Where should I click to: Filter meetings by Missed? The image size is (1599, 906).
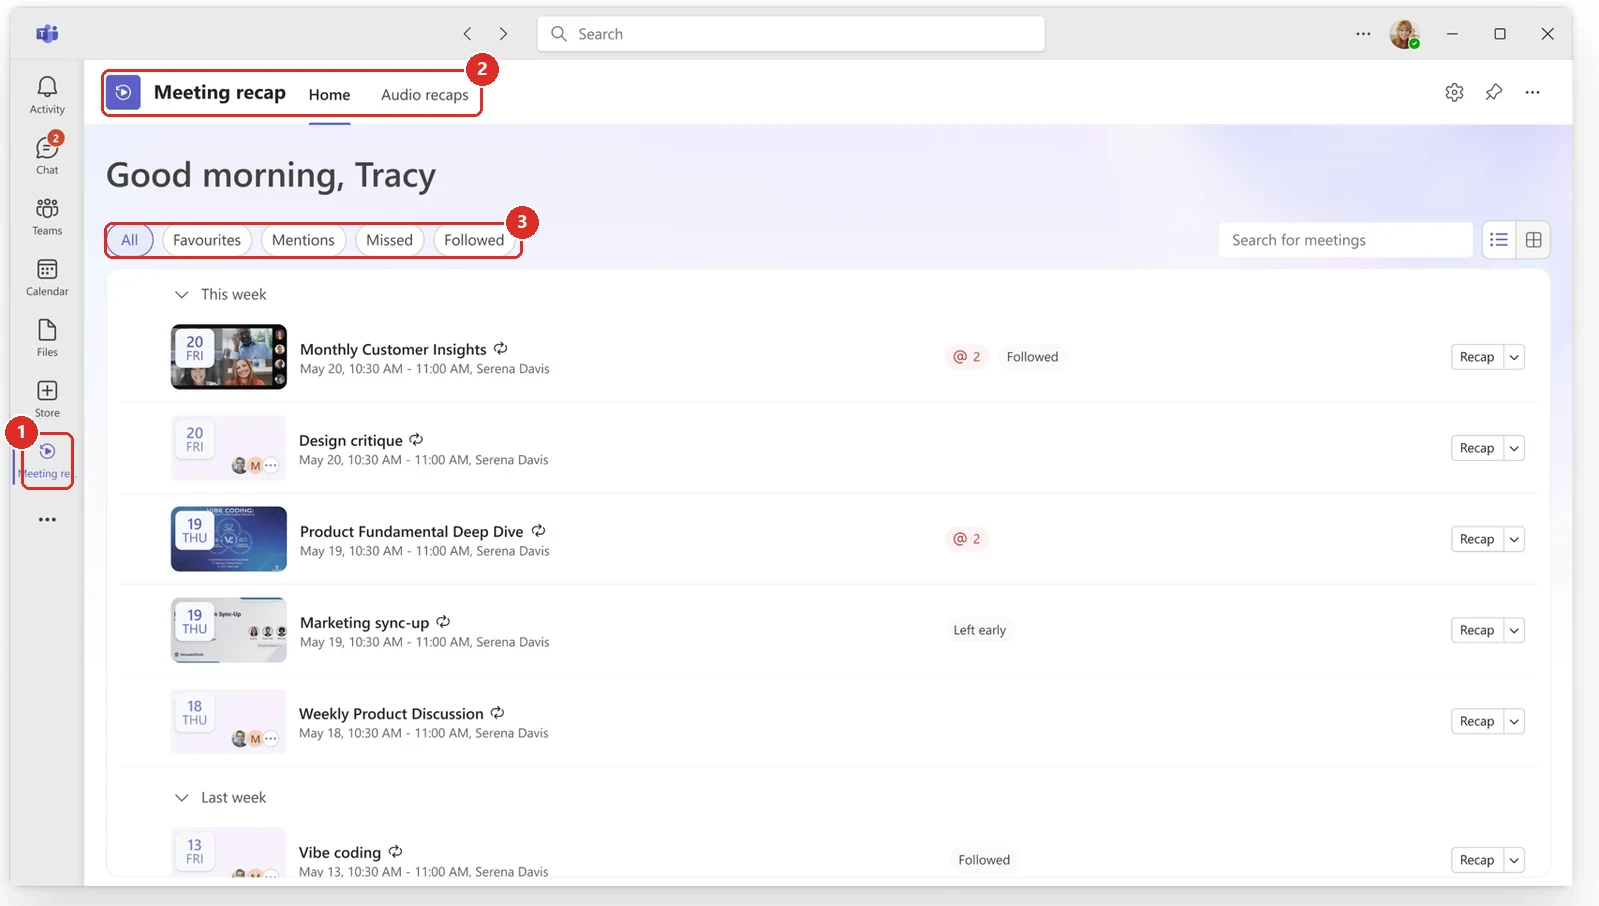[389, 240]
